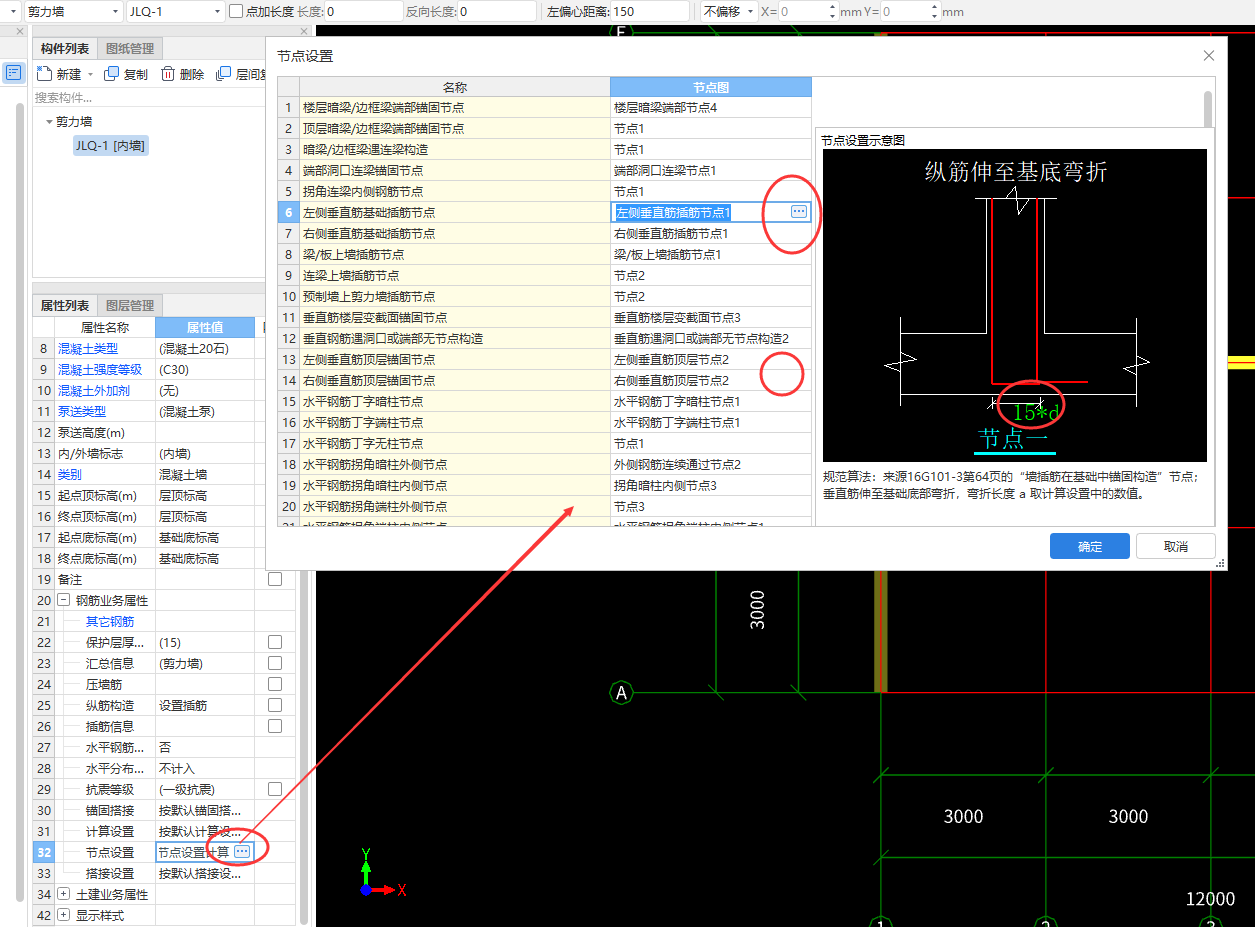Viewport: 1255px width, 927px height.
Task: Toggle checkbox in 插筋信息 row
Action: click(x=275, y=726)
